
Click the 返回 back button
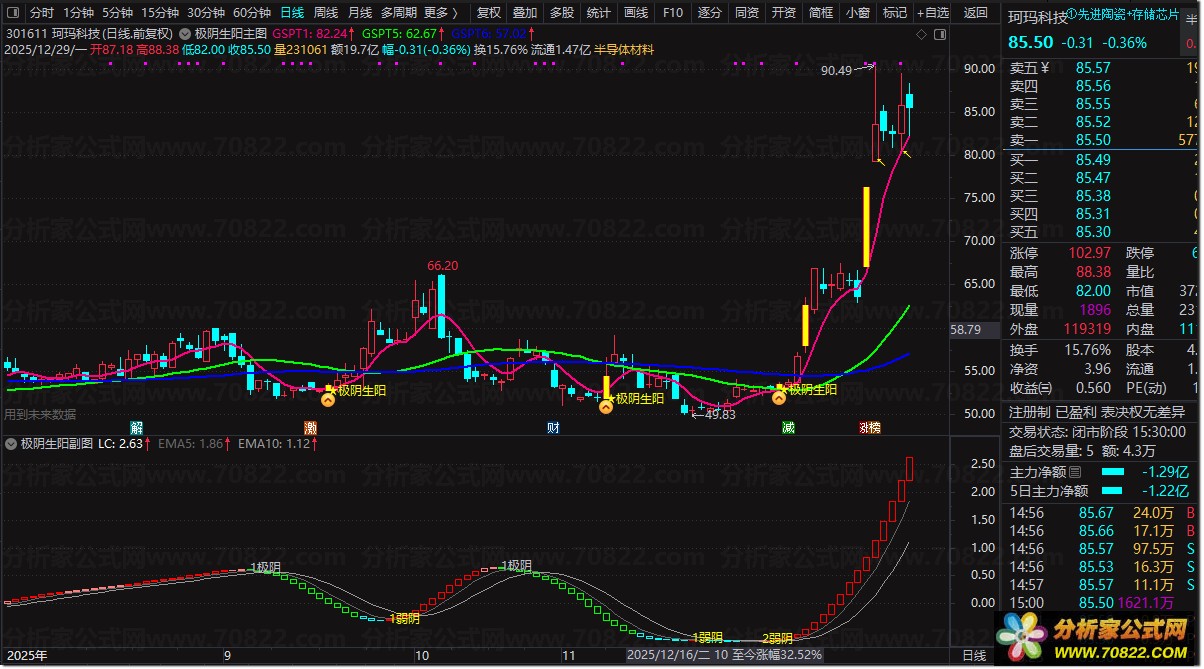tap(975, 13)
